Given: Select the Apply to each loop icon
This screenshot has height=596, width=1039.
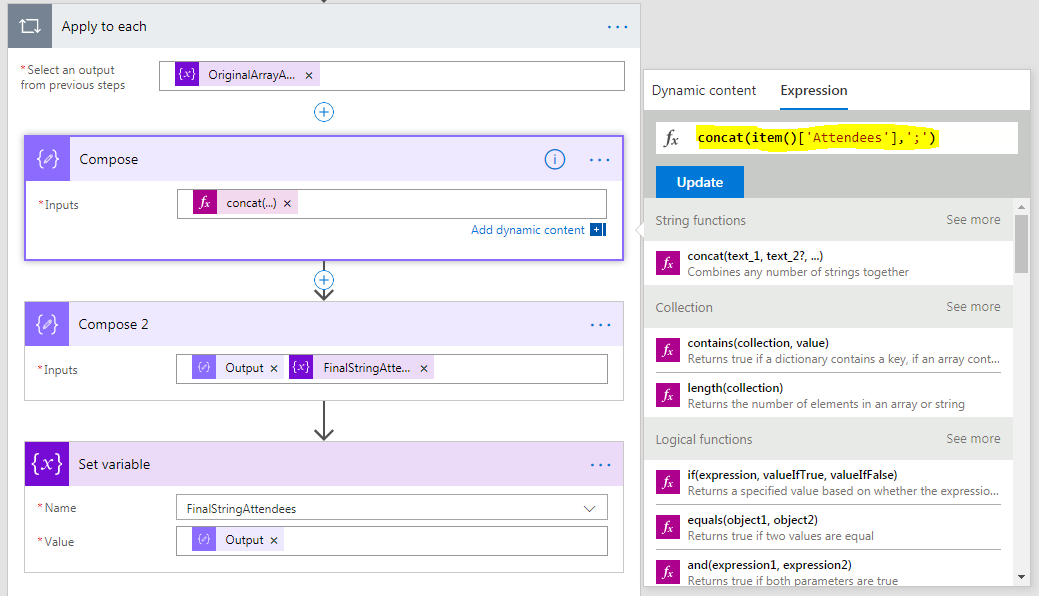Looking at the screenshot, I should tap(29, 25).
